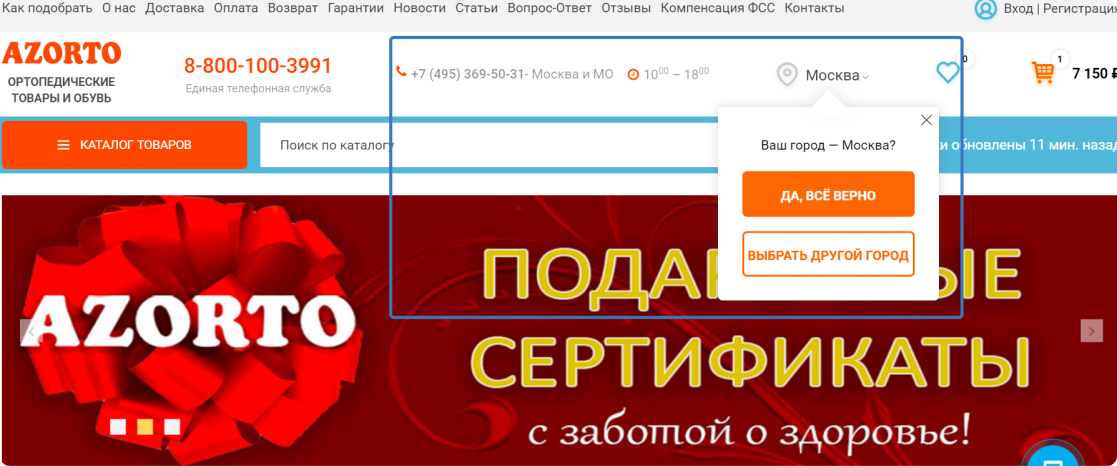The height and width of the screenshot is (466, 1117).
Task: Open the user account icon
Action: point(986,9)
